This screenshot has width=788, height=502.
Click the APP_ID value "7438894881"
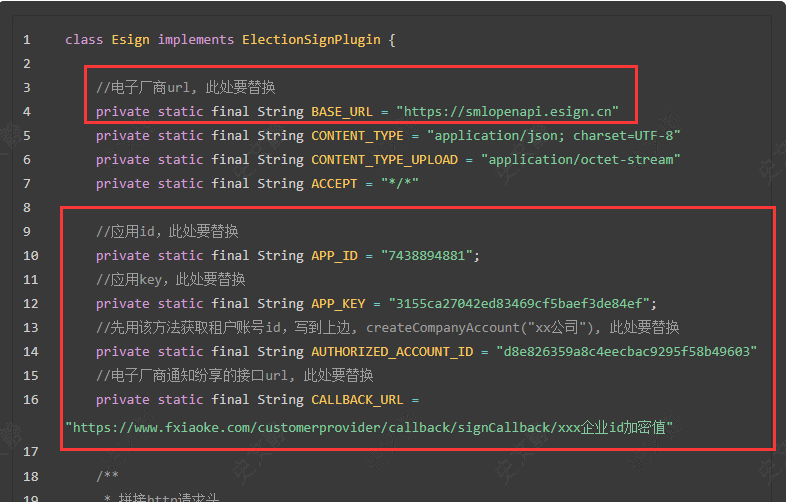[427, 256]
